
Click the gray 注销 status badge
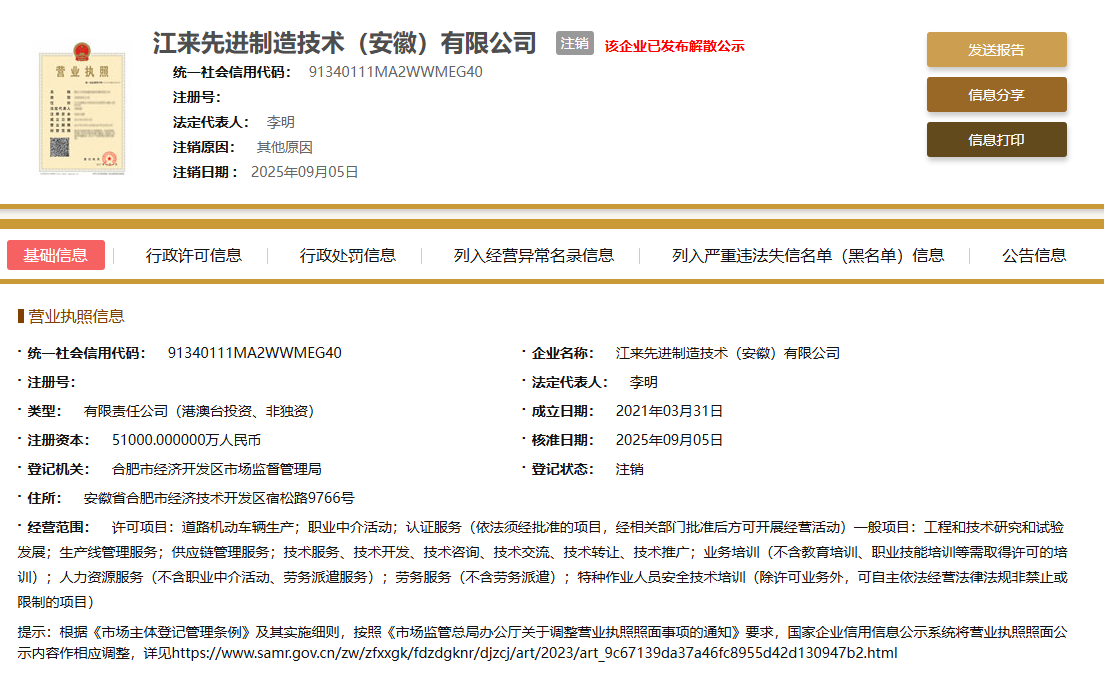coord(574,44)
